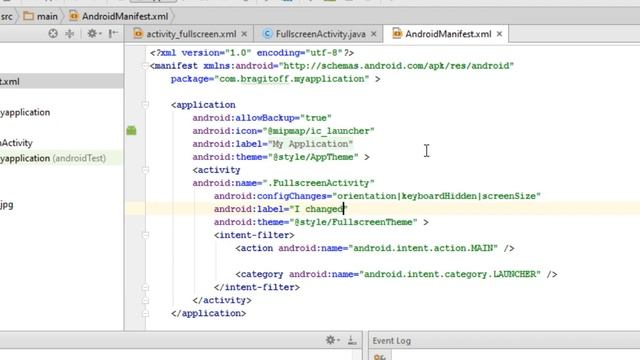Open the bottom panel gear settings menu
The height and width of the screenshot is (360, 640).
coord(332,340)
